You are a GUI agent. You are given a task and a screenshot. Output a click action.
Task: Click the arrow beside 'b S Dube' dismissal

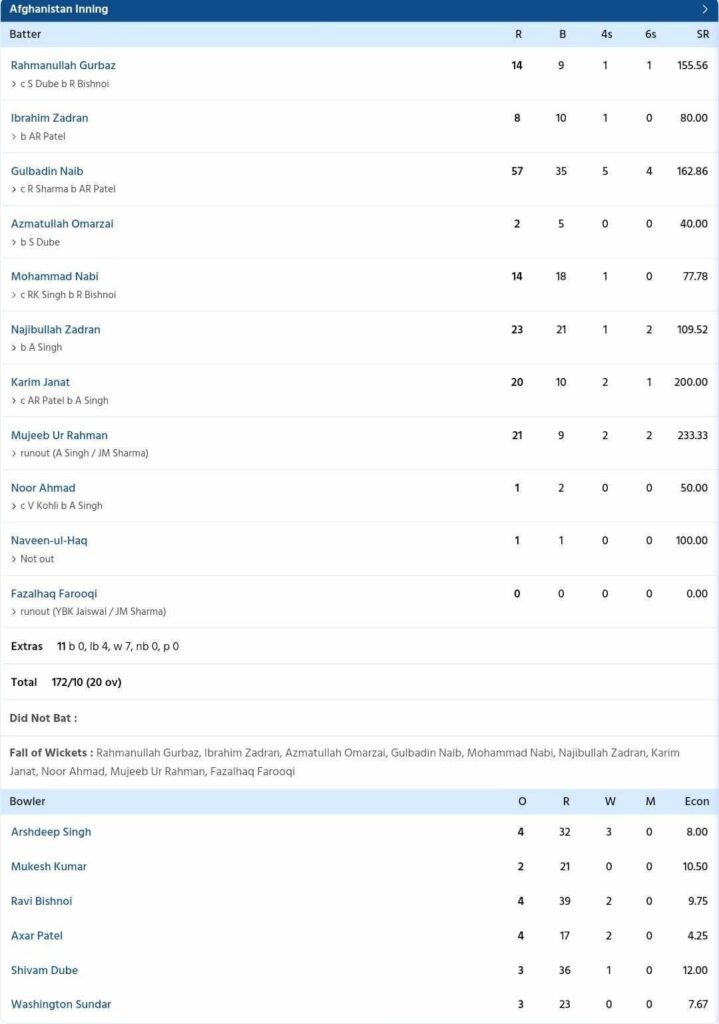tap(14, 242)
